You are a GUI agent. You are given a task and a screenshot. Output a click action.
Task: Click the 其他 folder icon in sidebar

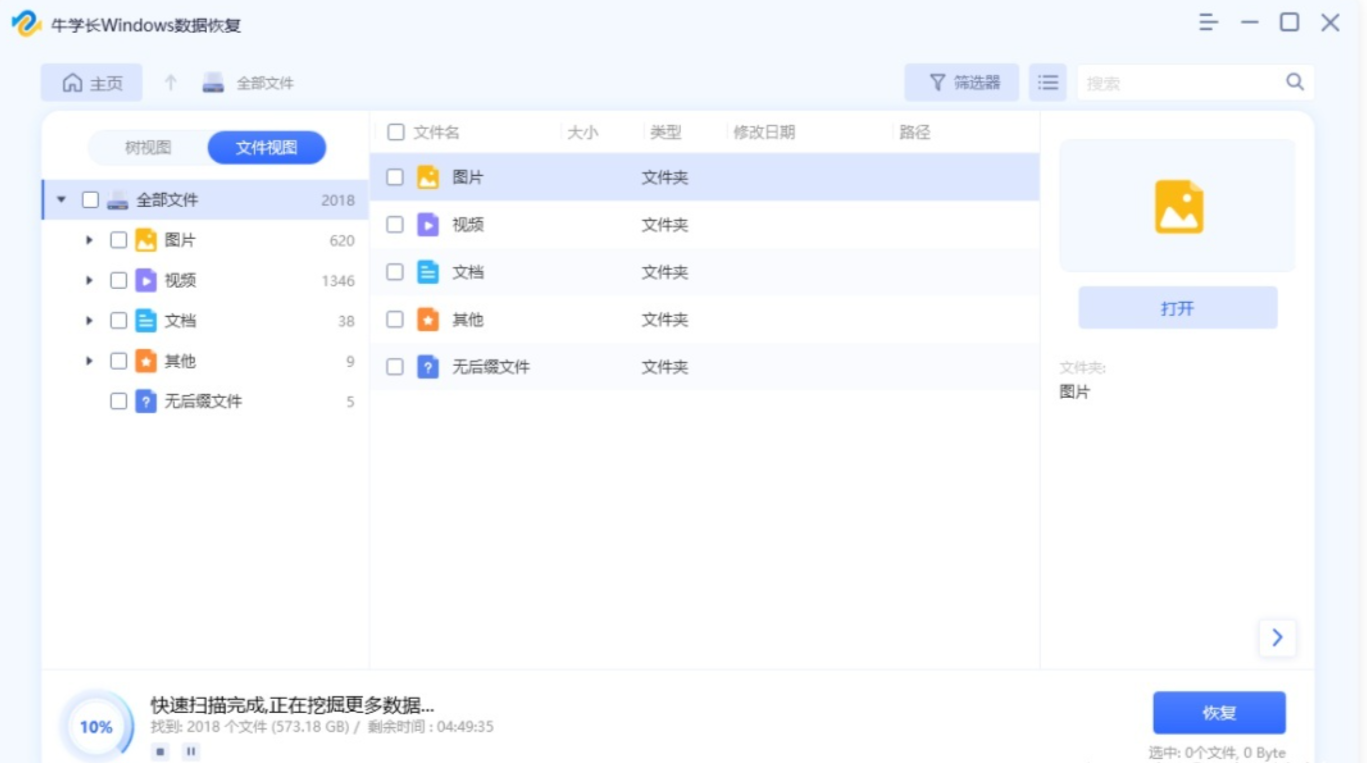click(146, 361)
